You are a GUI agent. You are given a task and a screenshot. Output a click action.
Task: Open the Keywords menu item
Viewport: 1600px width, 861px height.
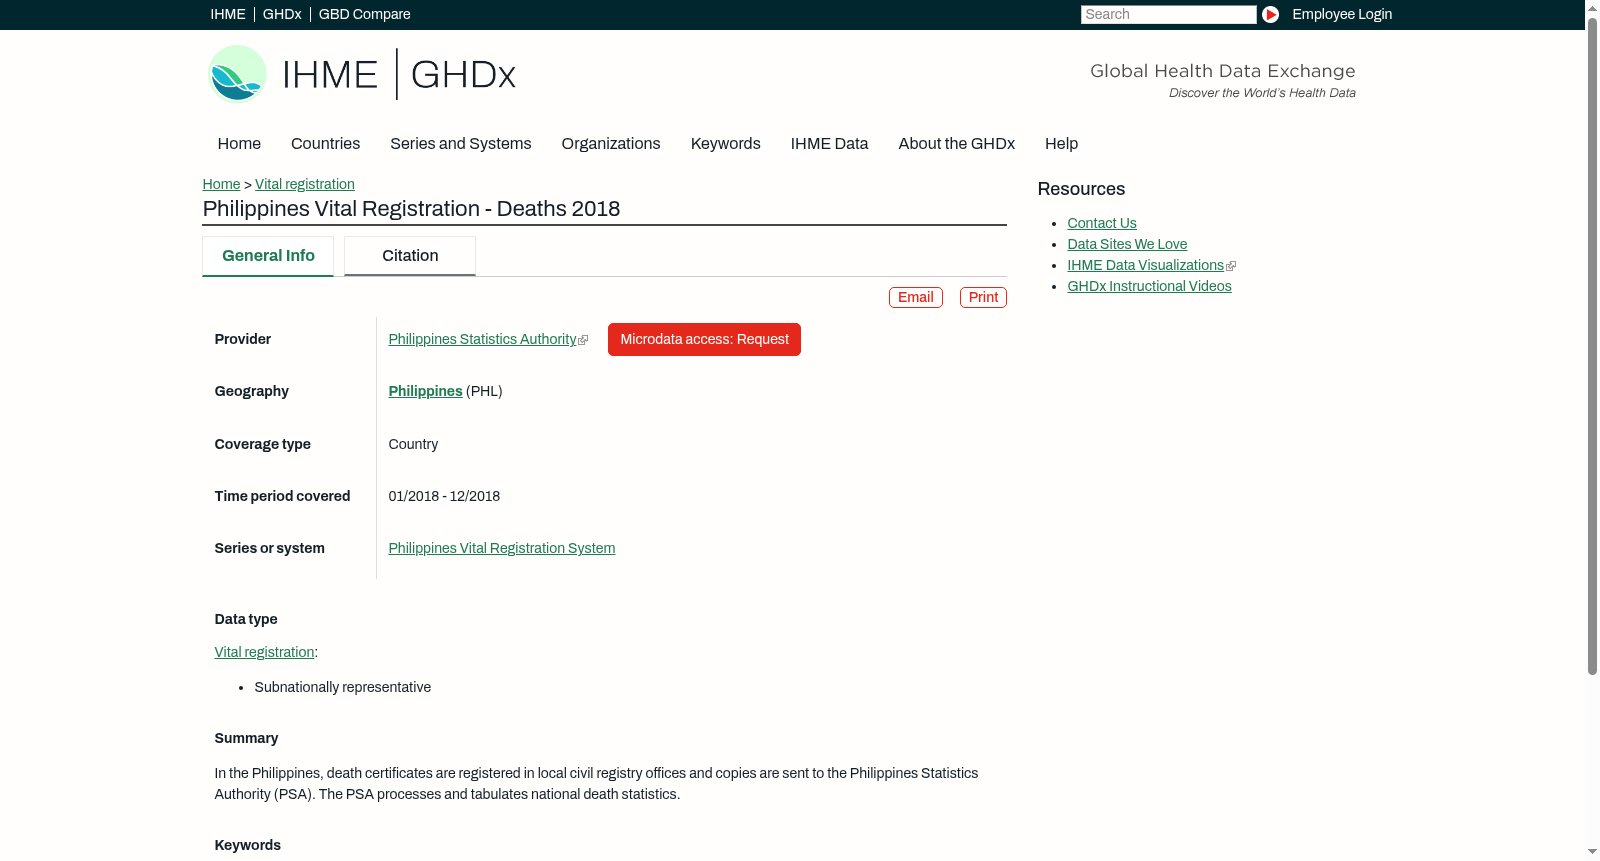pos(725,144)
